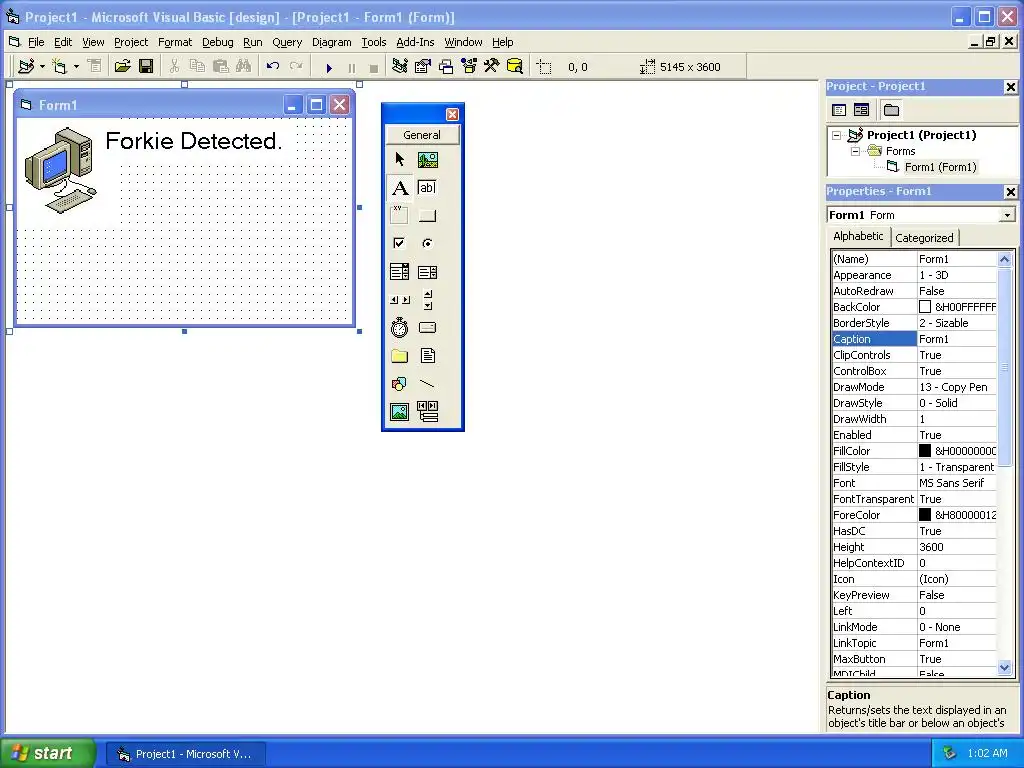This screenshot has height=768, width=1024.
Task: Open the Menu Editor from the toolbar
Action: (94, 66)
